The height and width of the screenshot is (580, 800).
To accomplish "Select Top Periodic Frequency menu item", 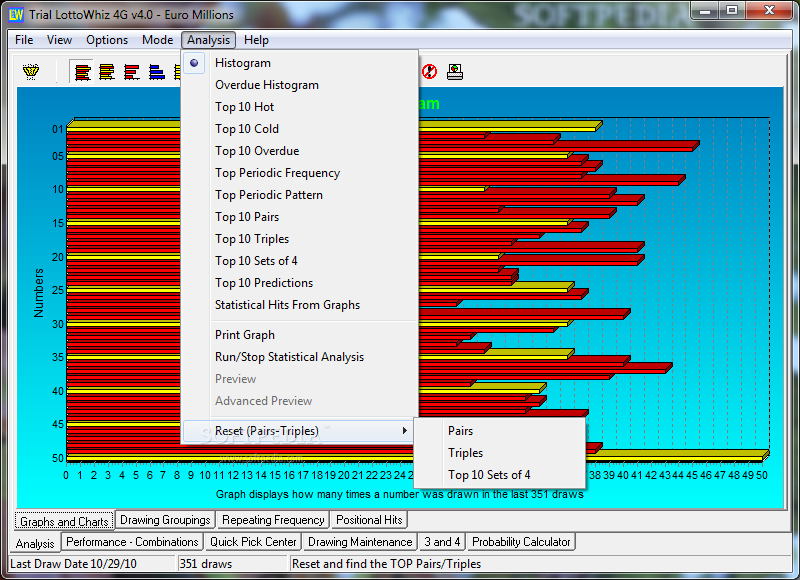I will [x=299, y=173].
